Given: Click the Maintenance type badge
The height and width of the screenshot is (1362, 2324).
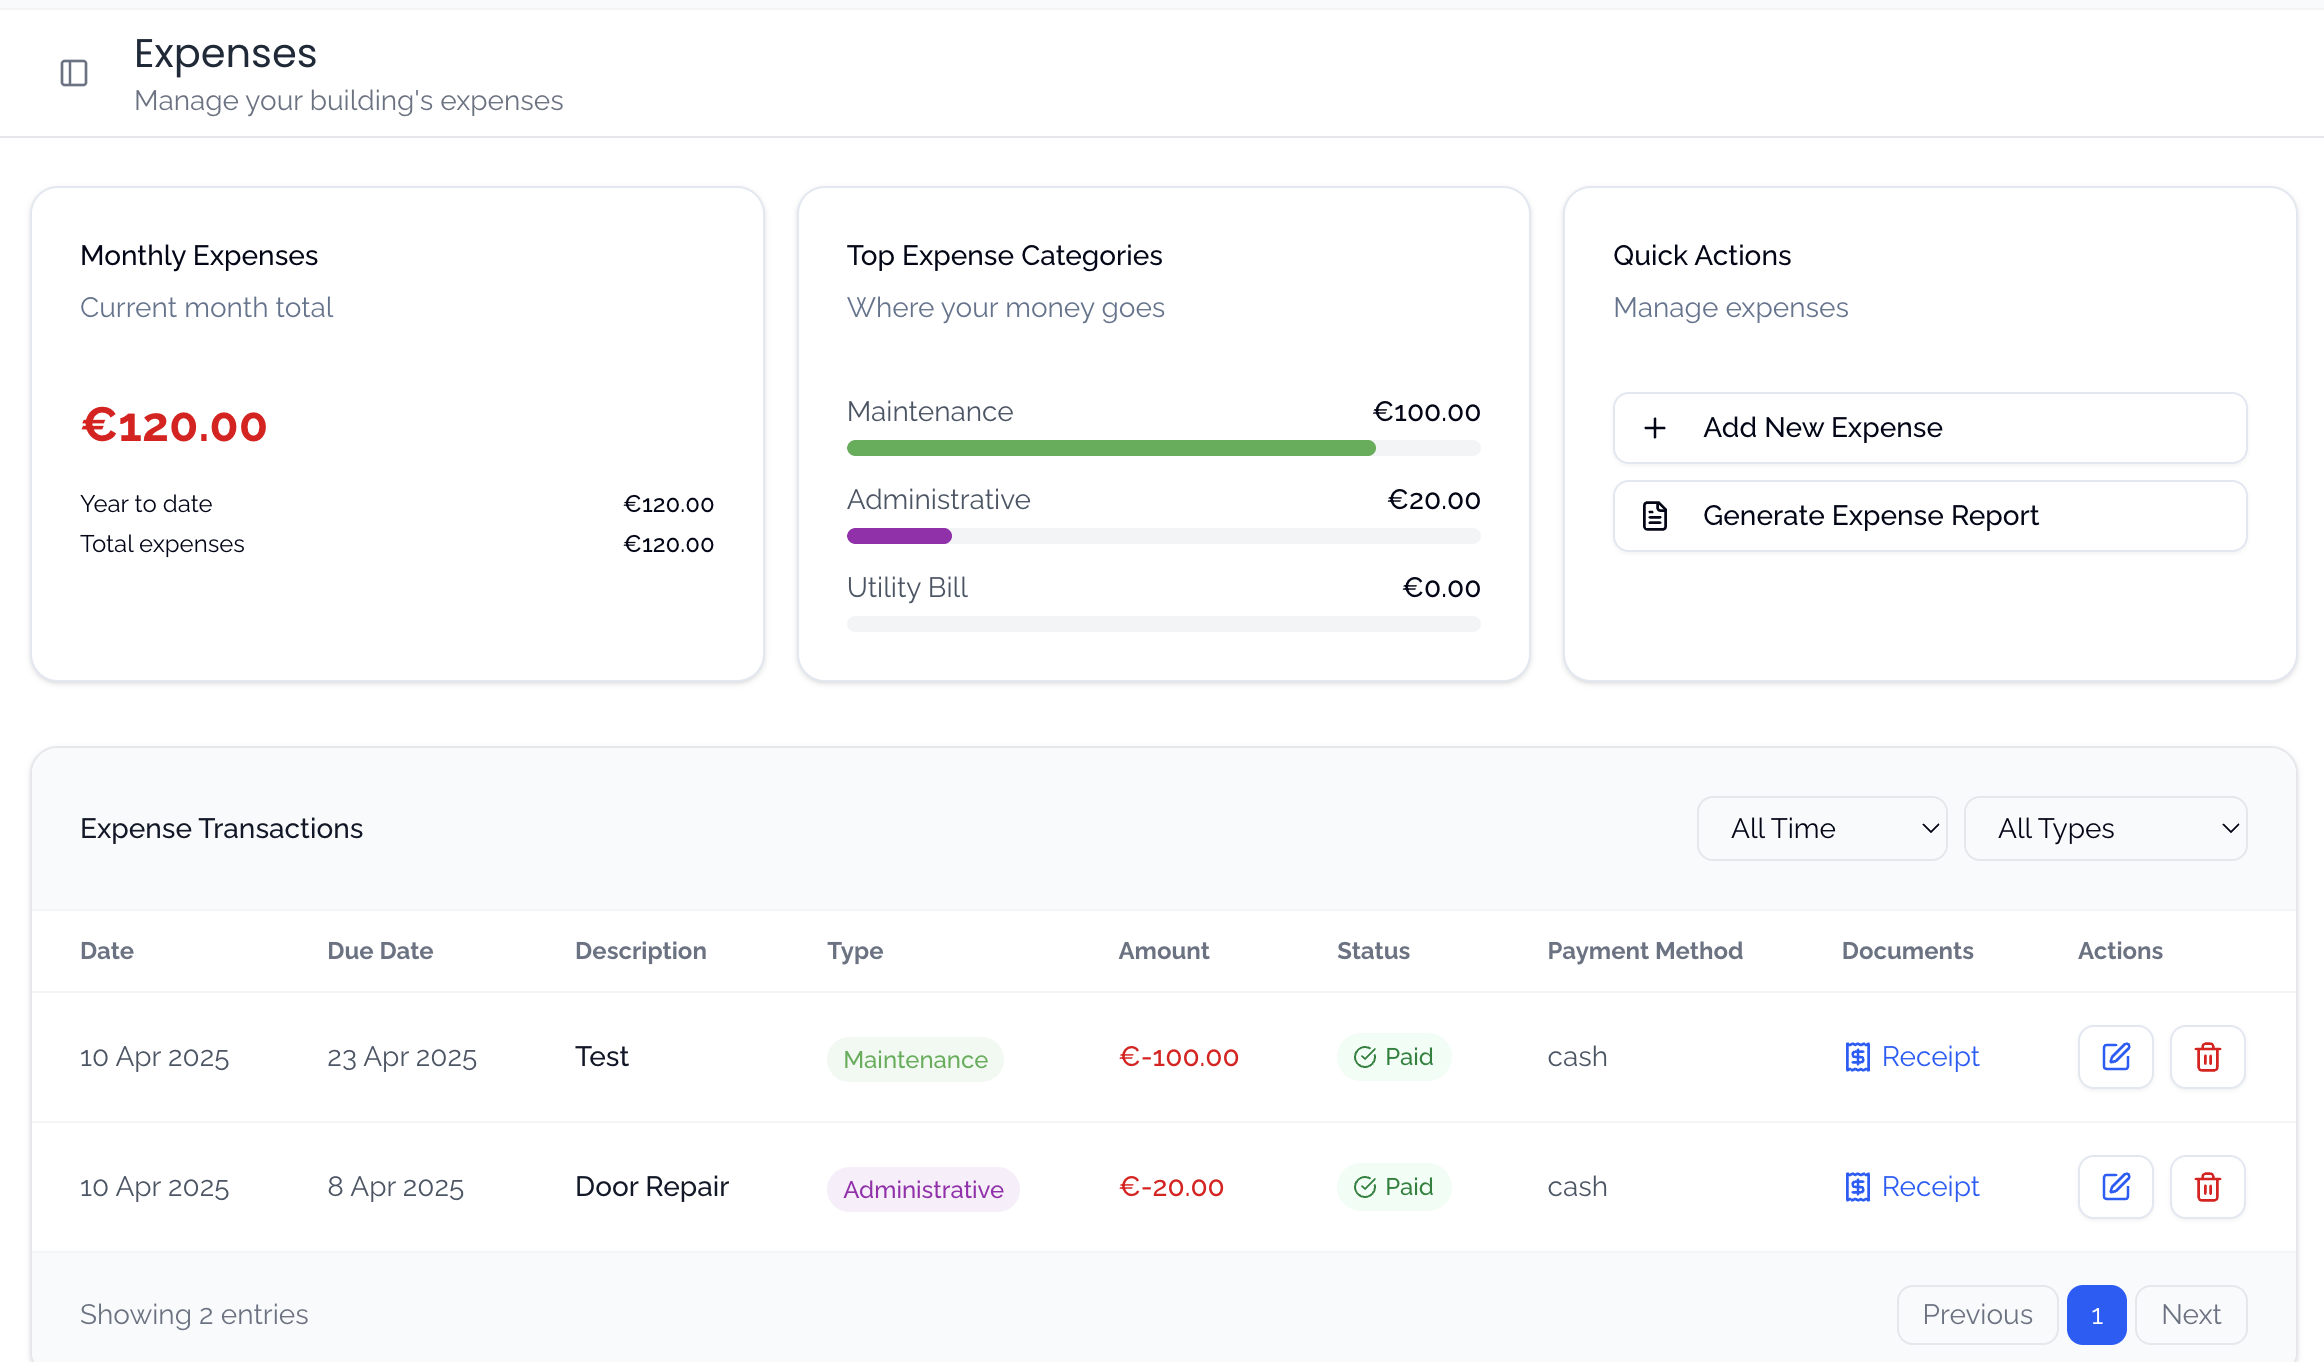Looking at the screenshot, I should (915, 1059).
